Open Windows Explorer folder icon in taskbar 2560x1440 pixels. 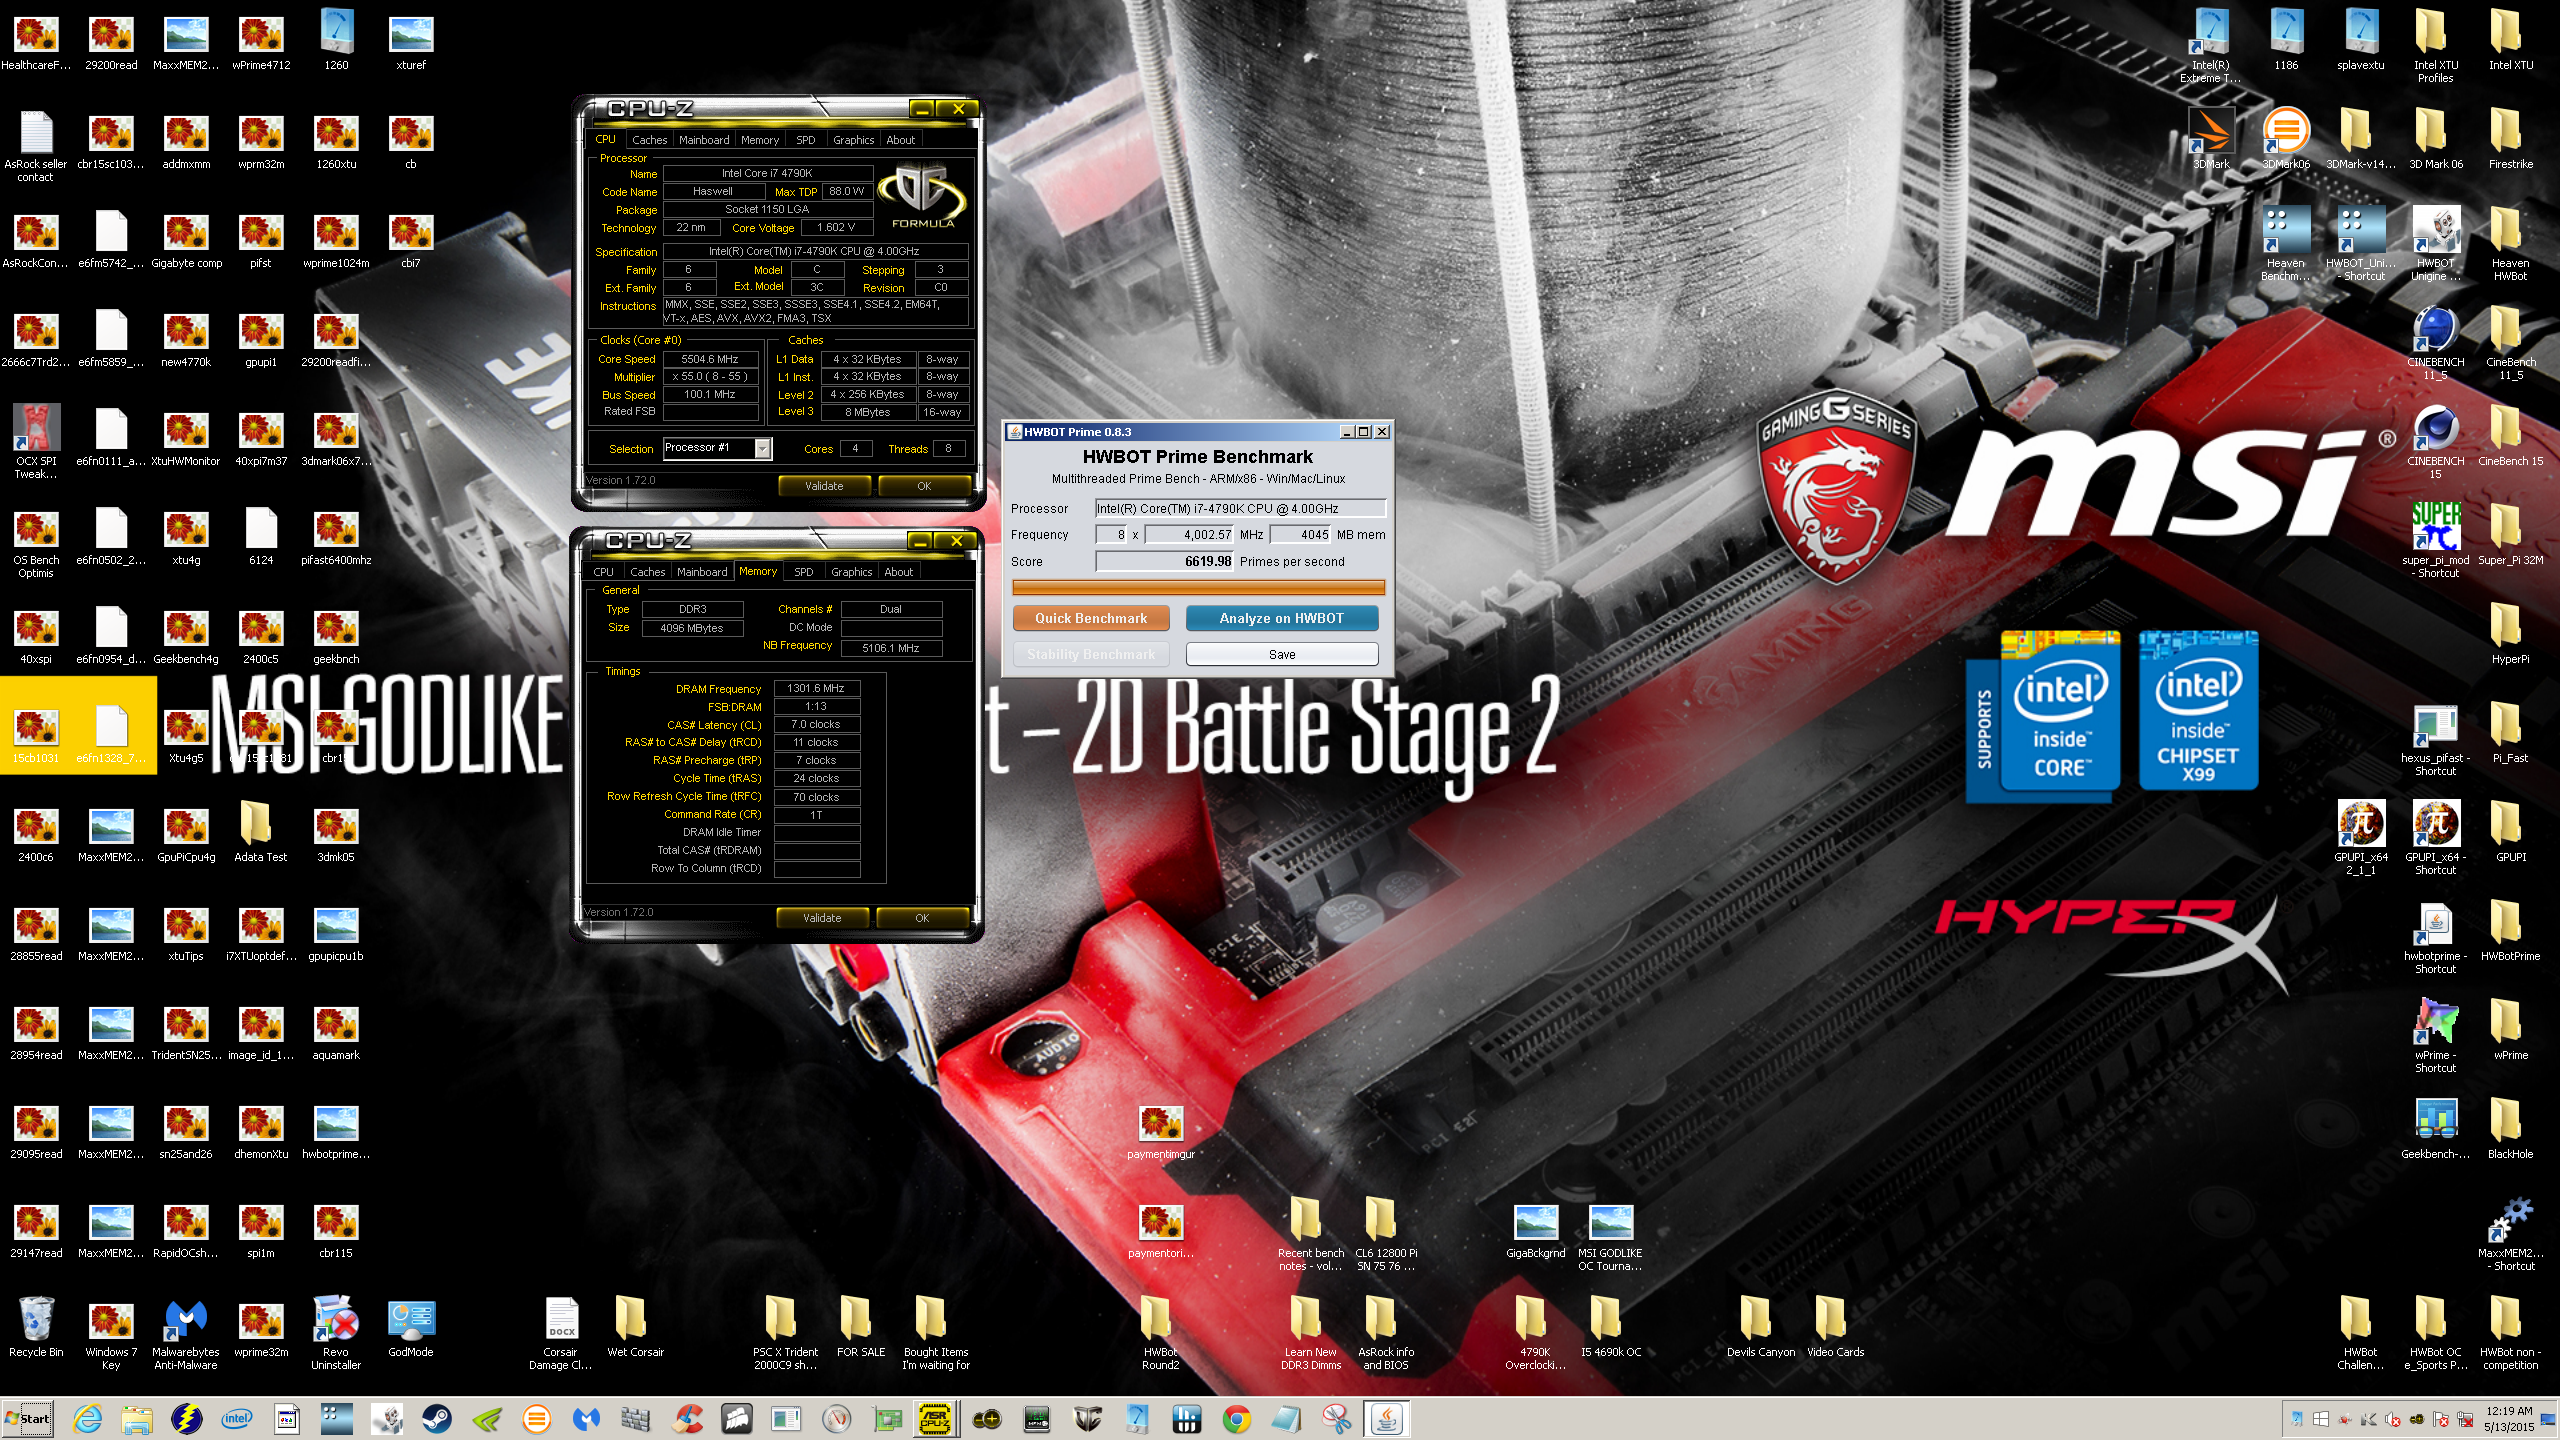pos(137,1418)
